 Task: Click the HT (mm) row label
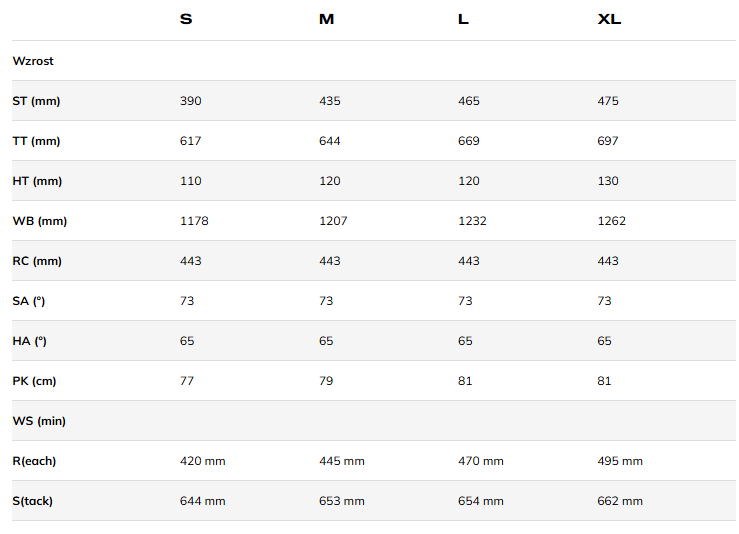[x=37, y=181]
